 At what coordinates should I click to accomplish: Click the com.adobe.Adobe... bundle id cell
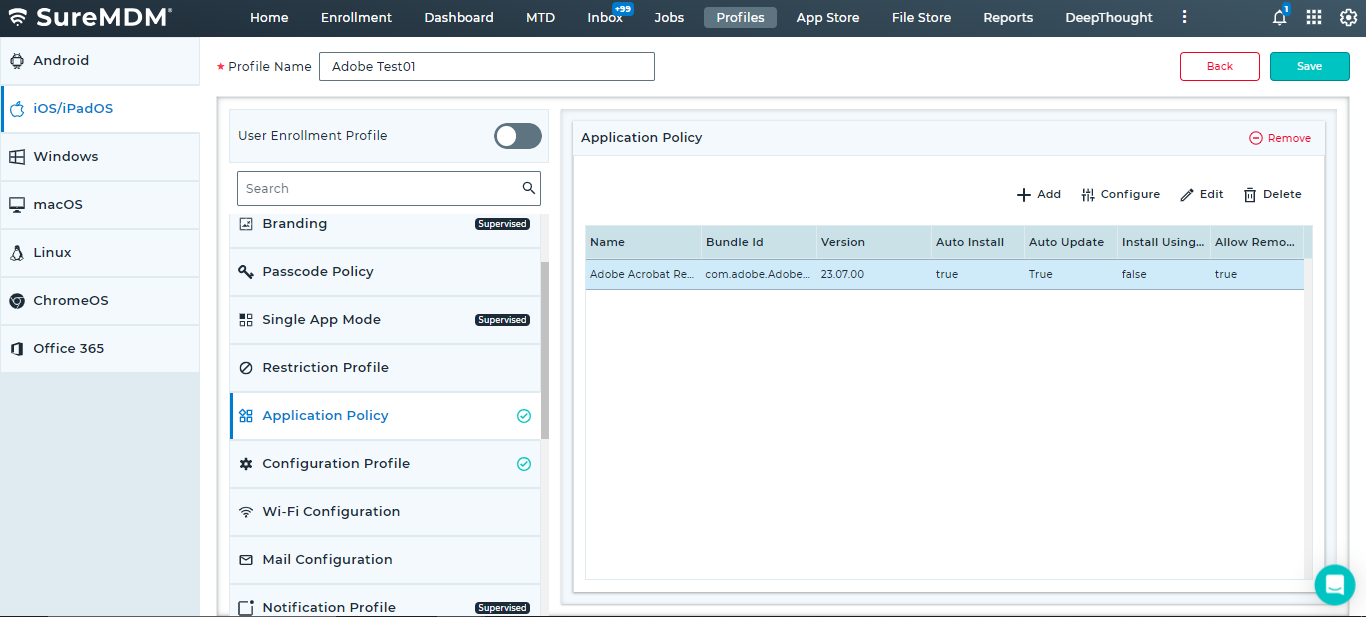759,274
